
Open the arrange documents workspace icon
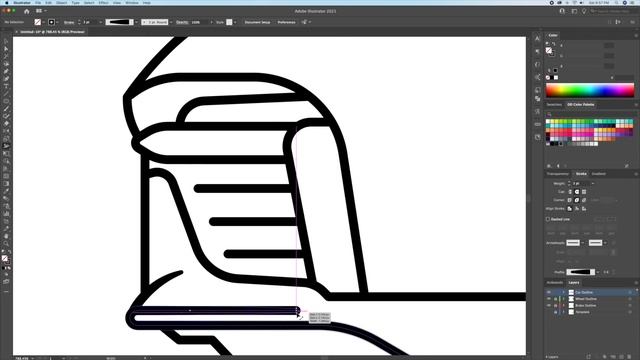tap(40, 11)
